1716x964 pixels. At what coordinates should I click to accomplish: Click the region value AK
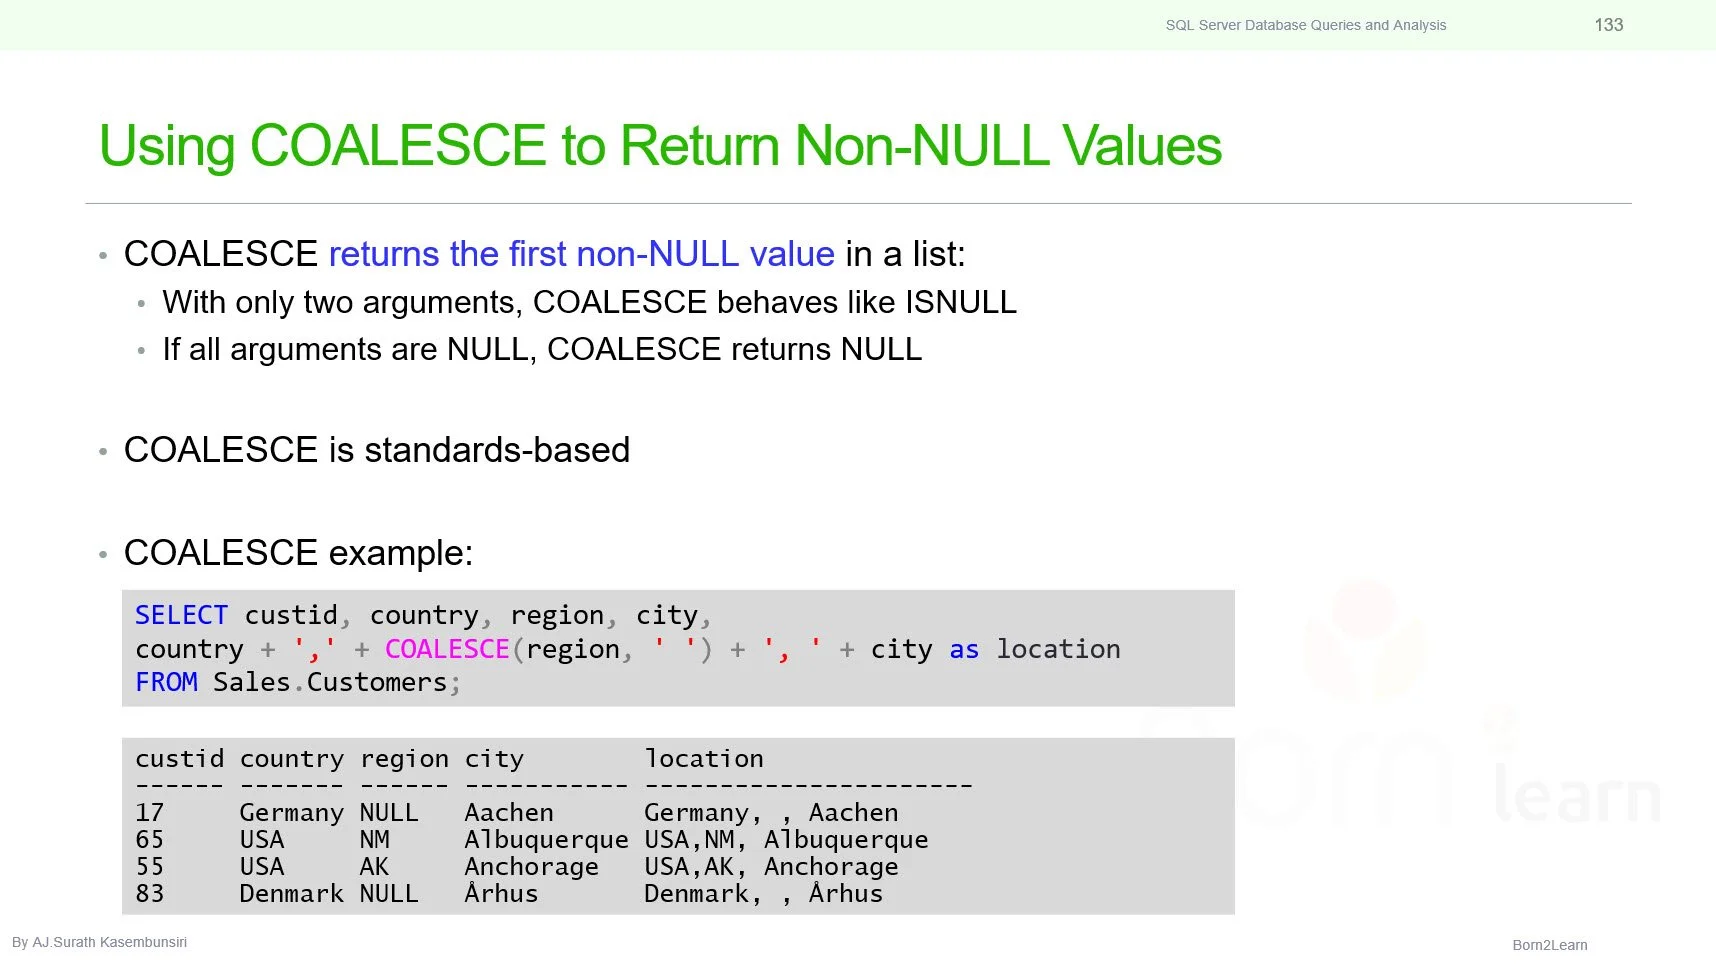point(374,867)
